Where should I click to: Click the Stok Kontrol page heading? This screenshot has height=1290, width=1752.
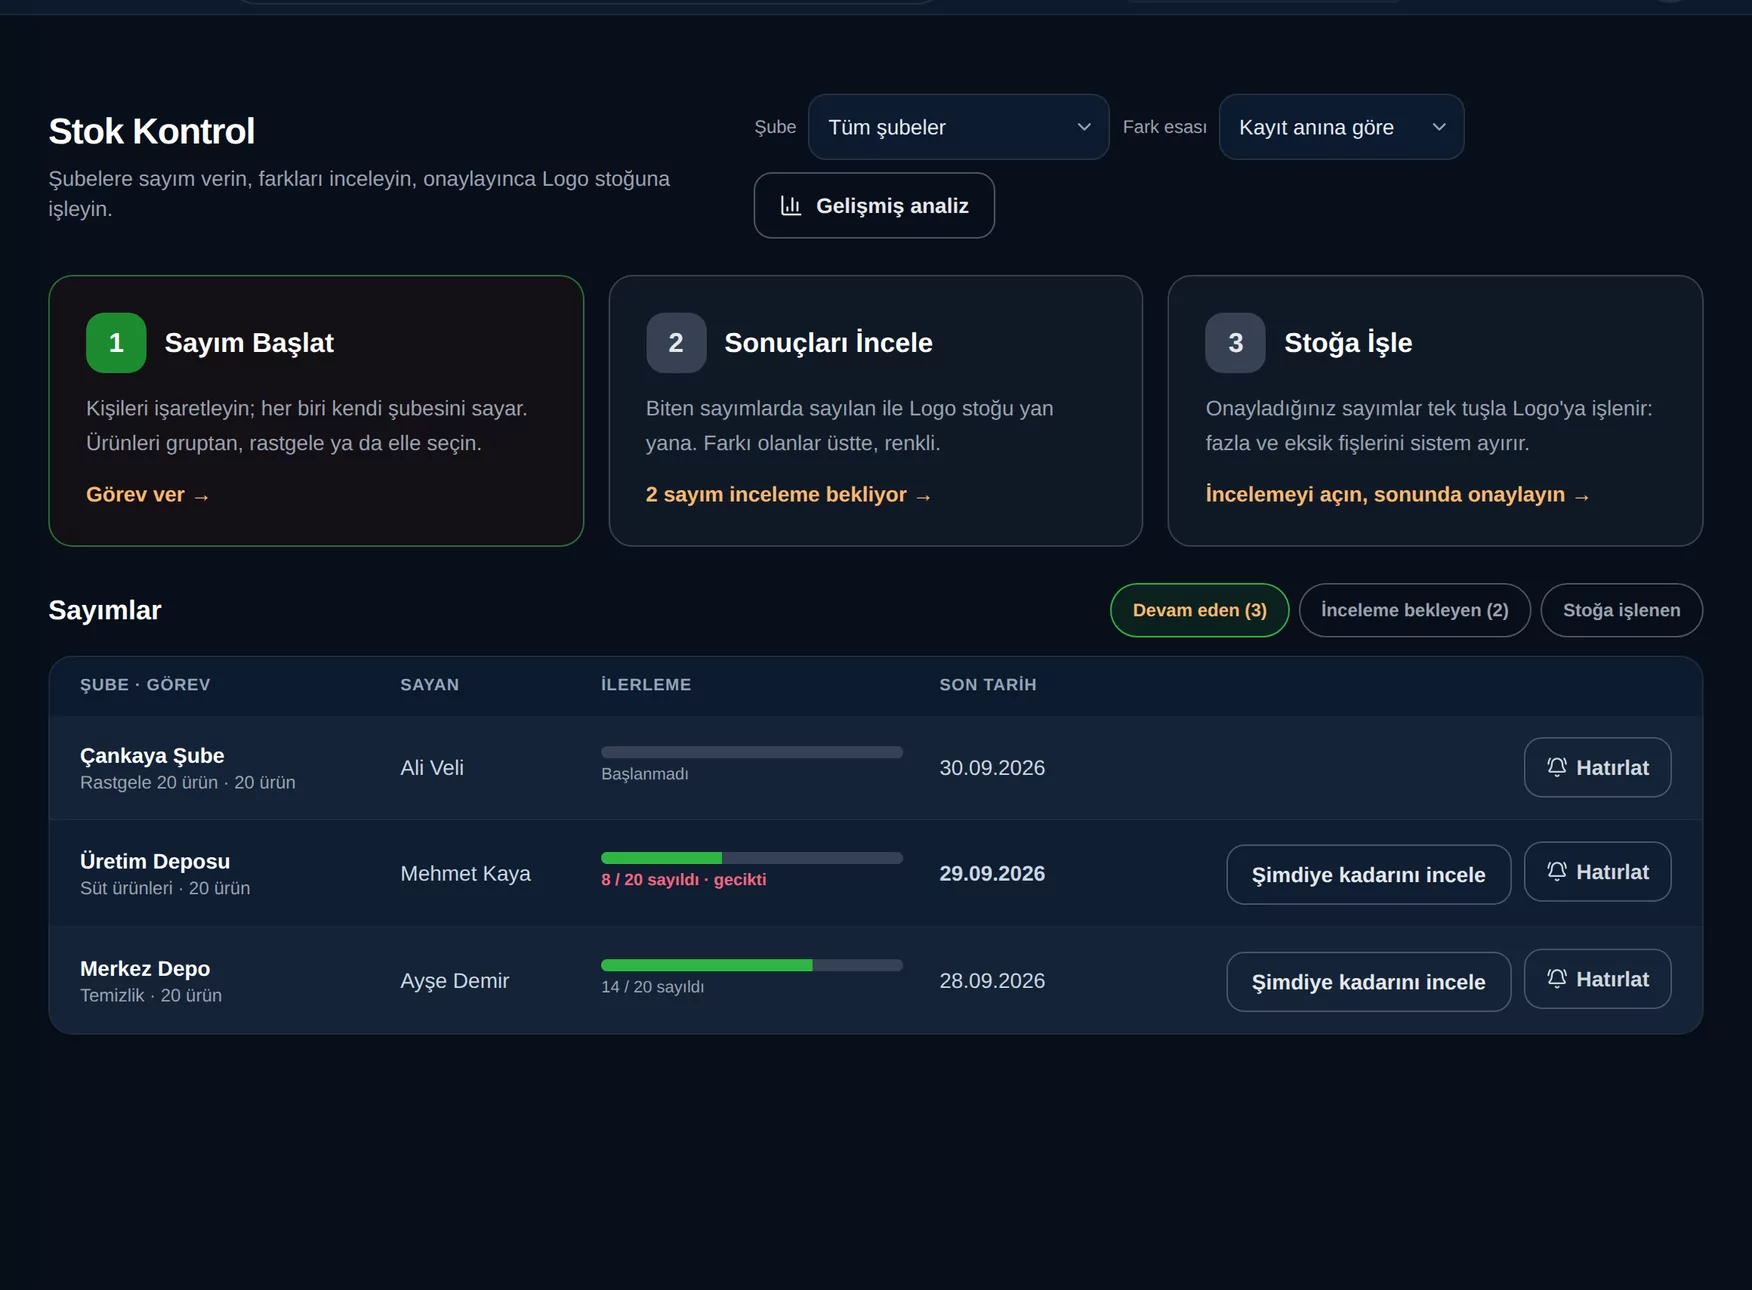pyautogui.click(x=152, y=131)
